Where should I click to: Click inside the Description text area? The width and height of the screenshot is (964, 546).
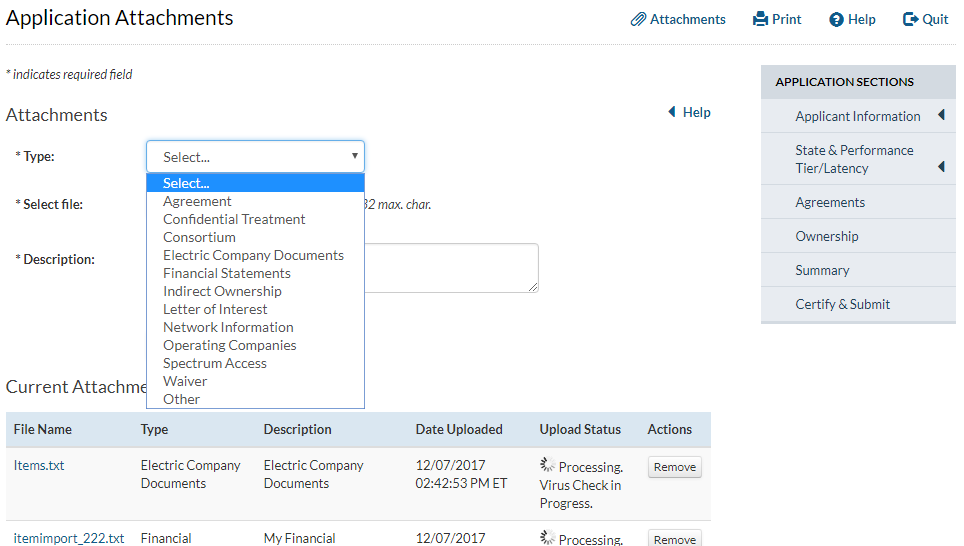[x=450, y=268]
